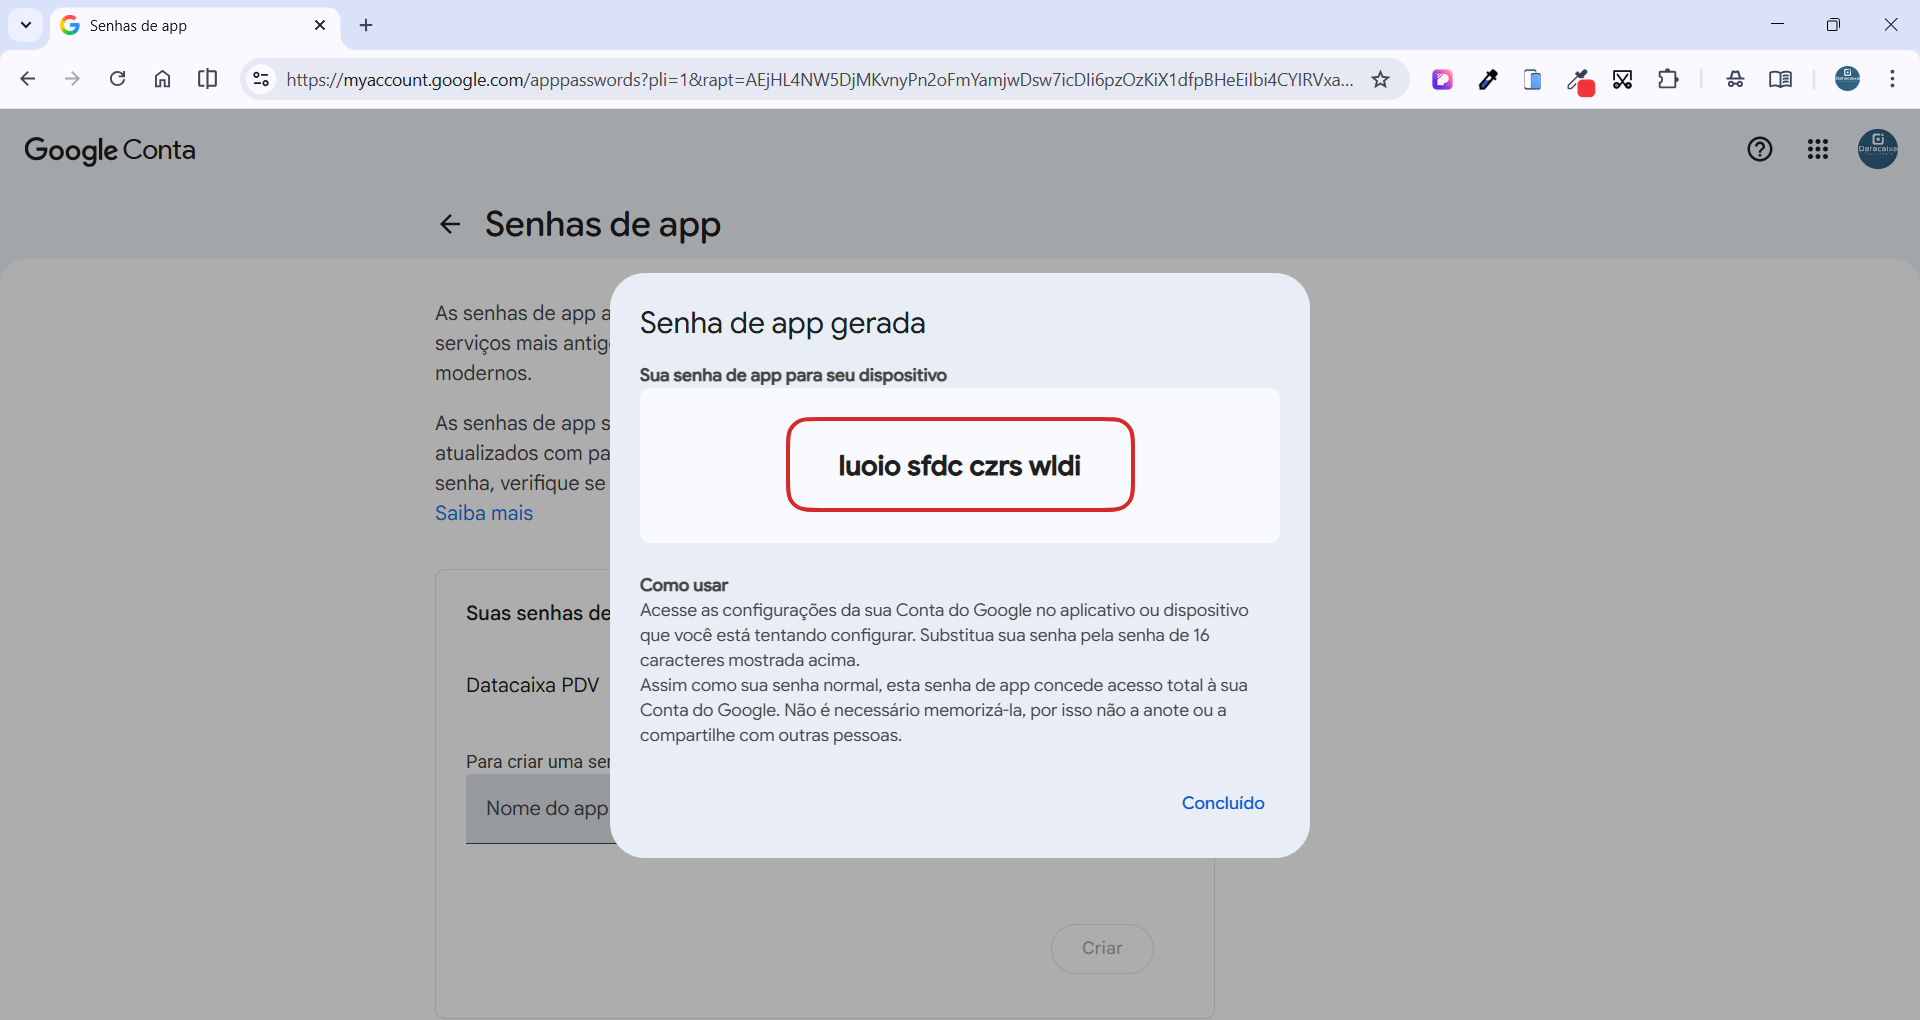The image size is (1920, 1020).
Task: Go back using the arrow beside Senhas de app
Action: point(450,224)
